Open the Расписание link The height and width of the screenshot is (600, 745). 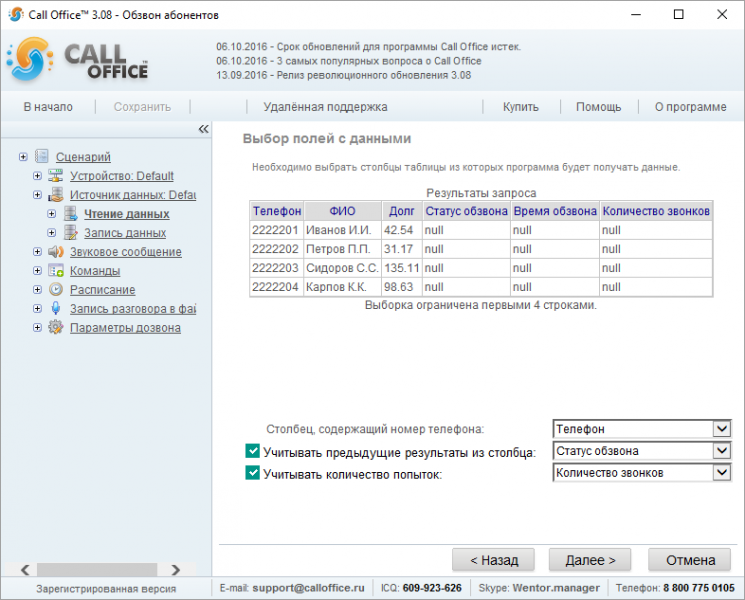point(103,290)
